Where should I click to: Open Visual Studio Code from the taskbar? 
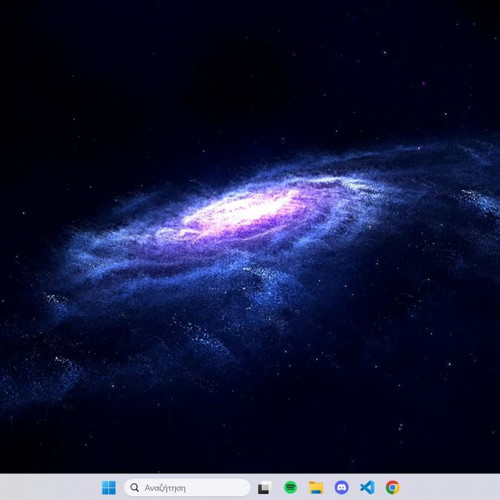tap(367, 488)
